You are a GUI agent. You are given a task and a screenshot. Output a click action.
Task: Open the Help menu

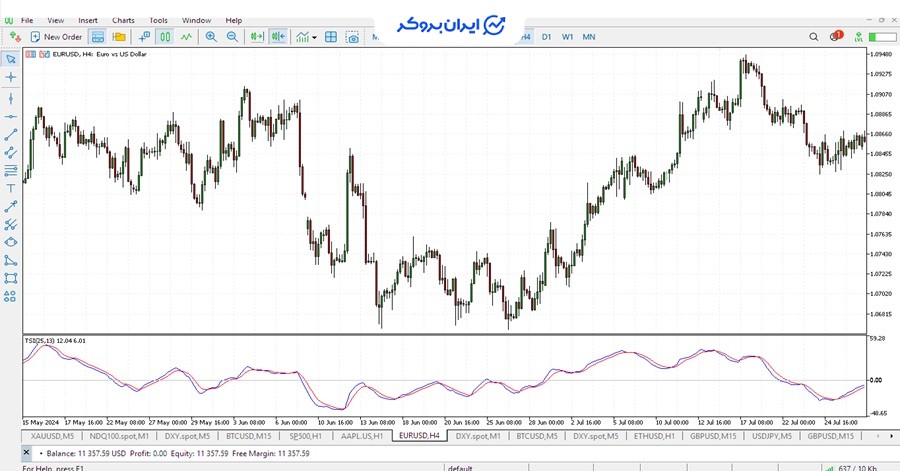coord(234,20)
